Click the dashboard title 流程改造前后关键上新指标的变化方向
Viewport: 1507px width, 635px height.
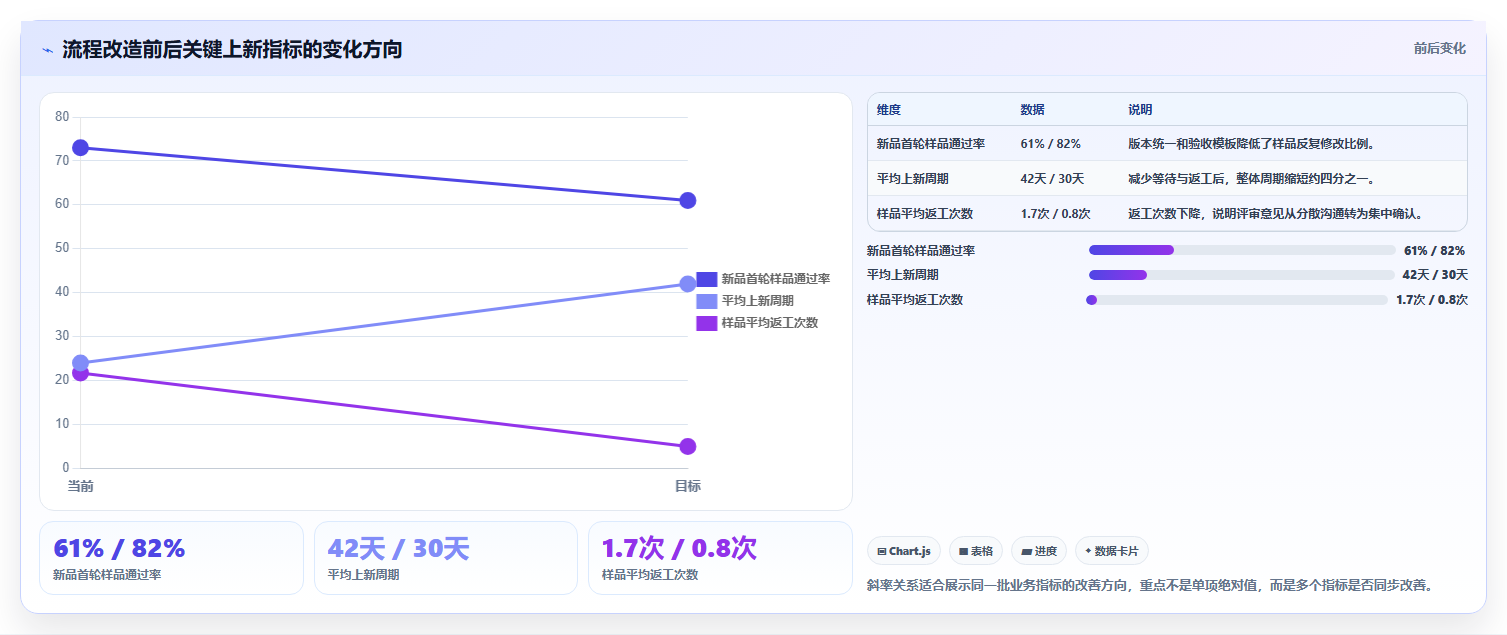(232, 49)
